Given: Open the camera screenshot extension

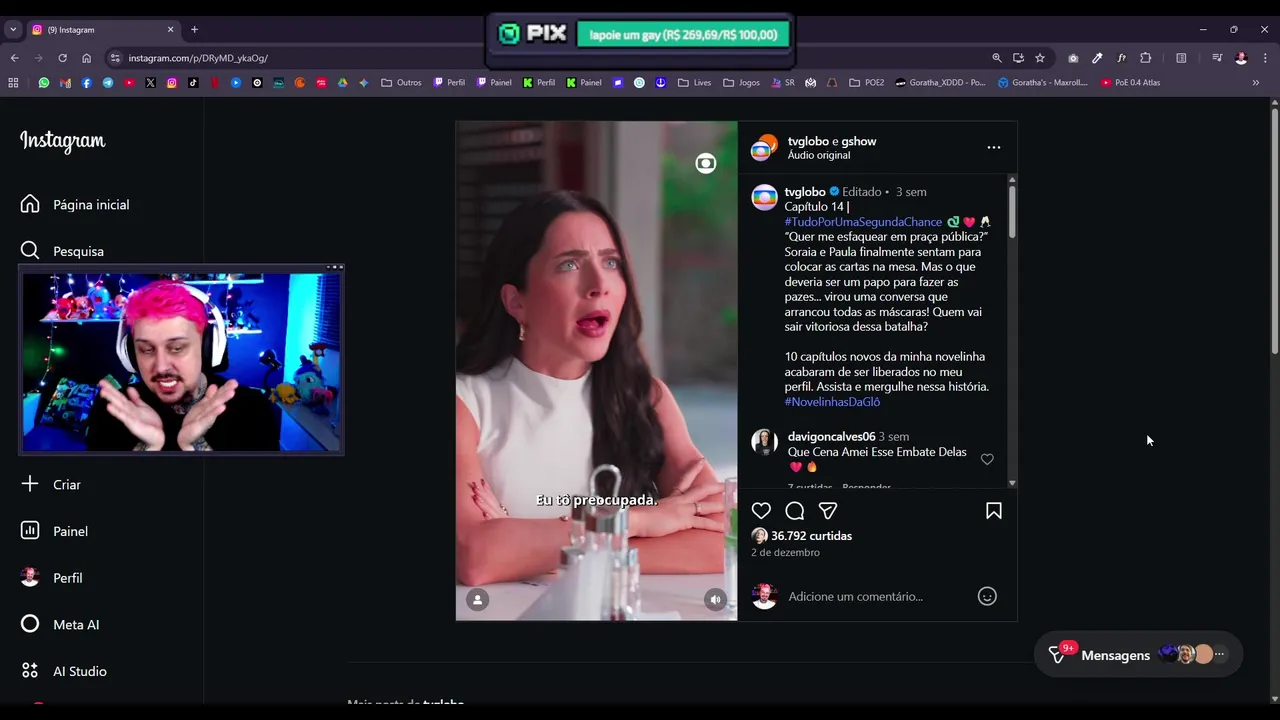Looking at the screenshot, I should point(1073,58).
